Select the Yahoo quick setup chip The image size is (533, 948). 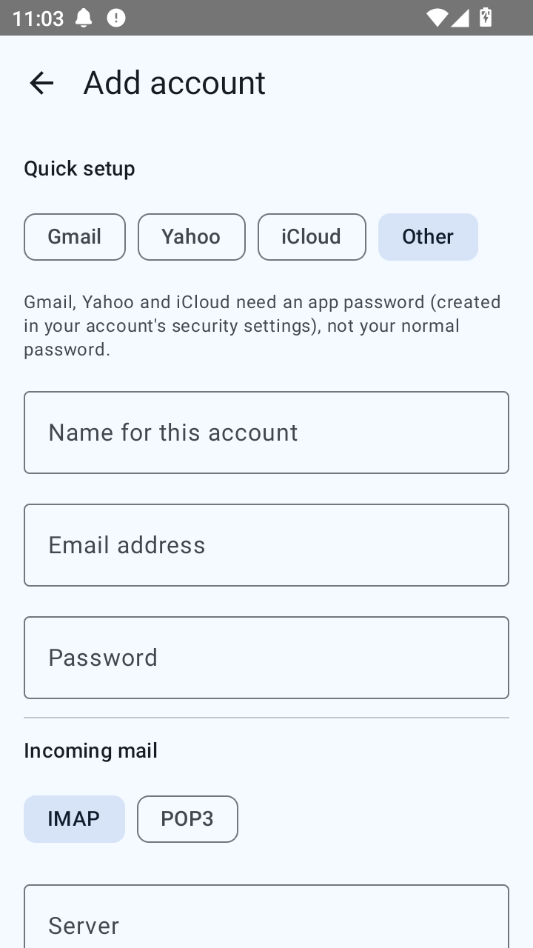192,237
